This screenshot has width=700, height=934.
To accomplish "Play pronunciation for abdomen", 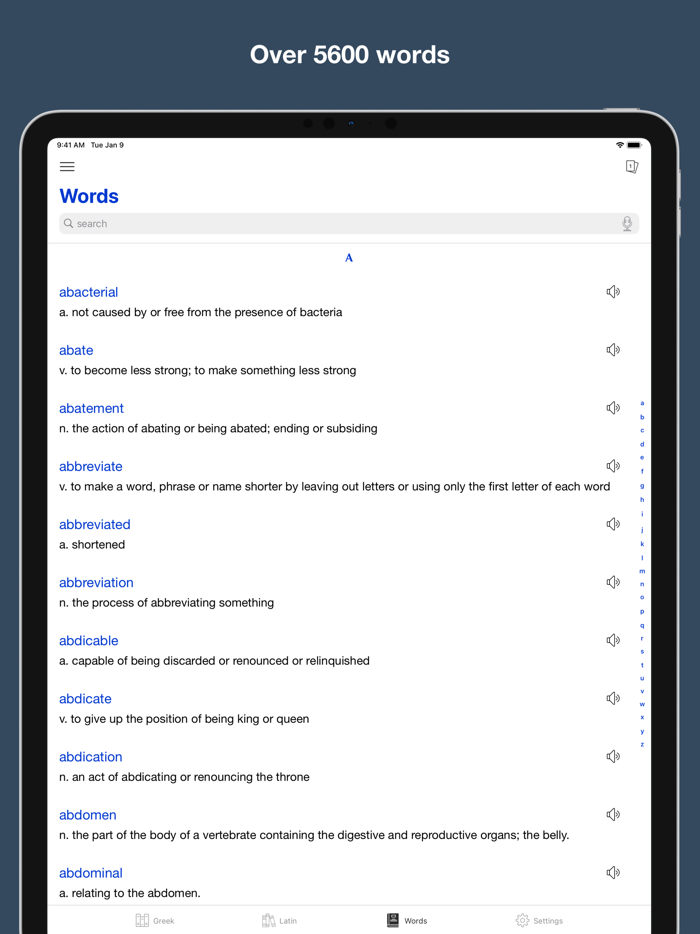I will (613, 814).
